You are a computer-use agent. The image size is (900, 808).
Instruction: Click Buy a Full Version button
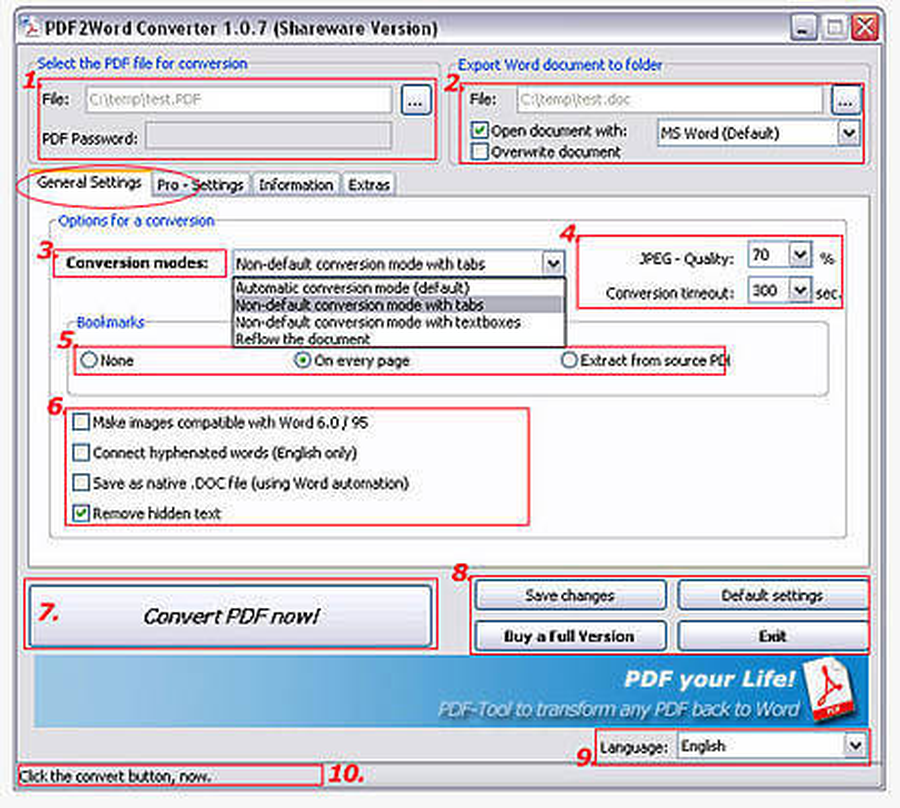click(x=570, y=636)
